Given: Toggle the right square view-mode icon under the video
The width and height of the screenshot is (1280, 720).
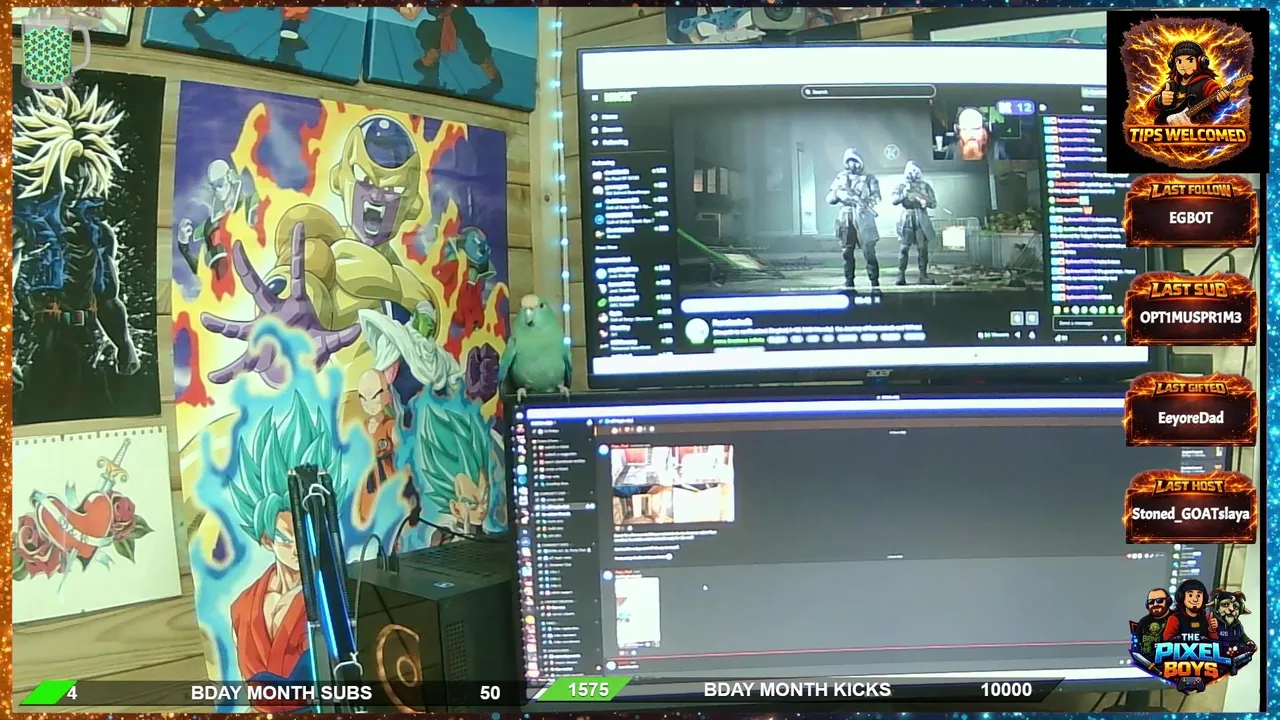Looking at the screenshot, I should [x=1032, y=318].
